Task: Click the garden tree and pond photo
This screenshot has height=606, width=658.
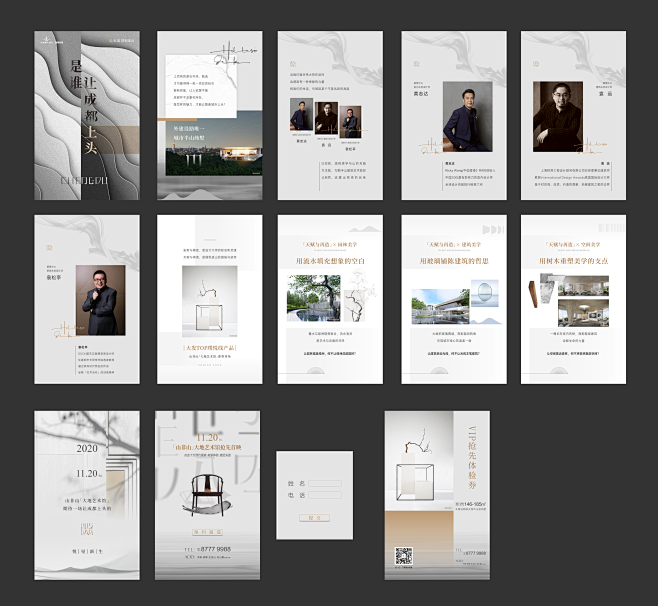Action: [314, 298]
